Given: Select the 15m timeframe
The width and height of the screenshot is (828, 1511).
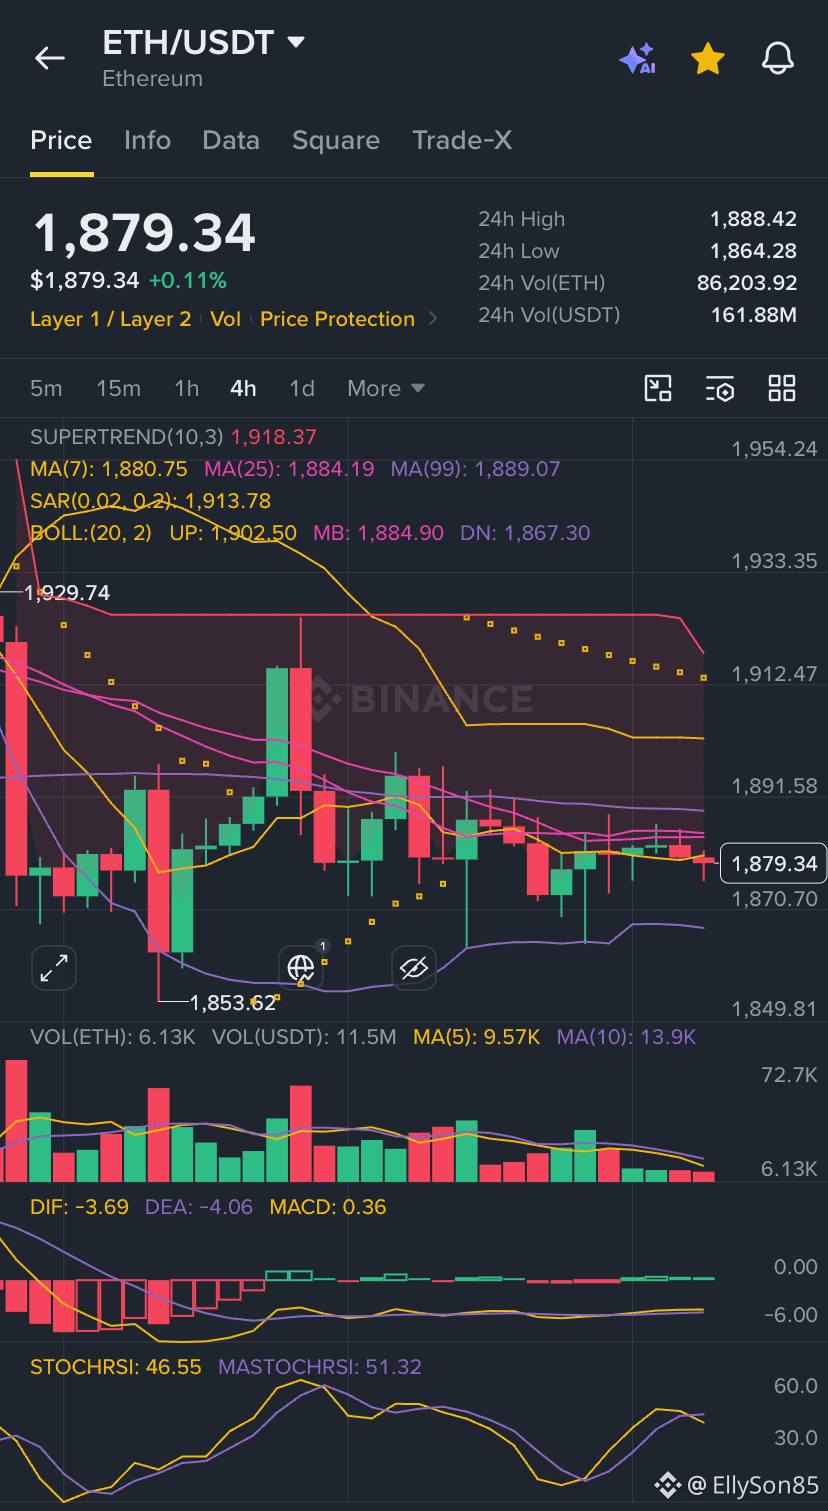Looking at the screenshot, I should point(118,388).
